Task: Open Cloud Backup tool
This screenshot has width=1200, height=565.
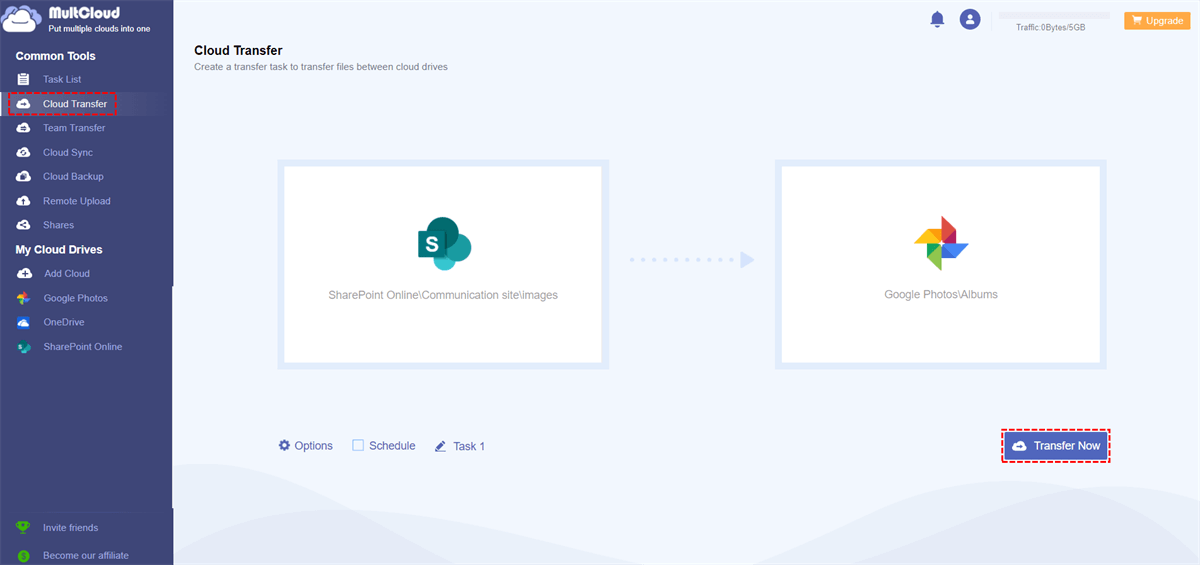Action: coord(73,177)
